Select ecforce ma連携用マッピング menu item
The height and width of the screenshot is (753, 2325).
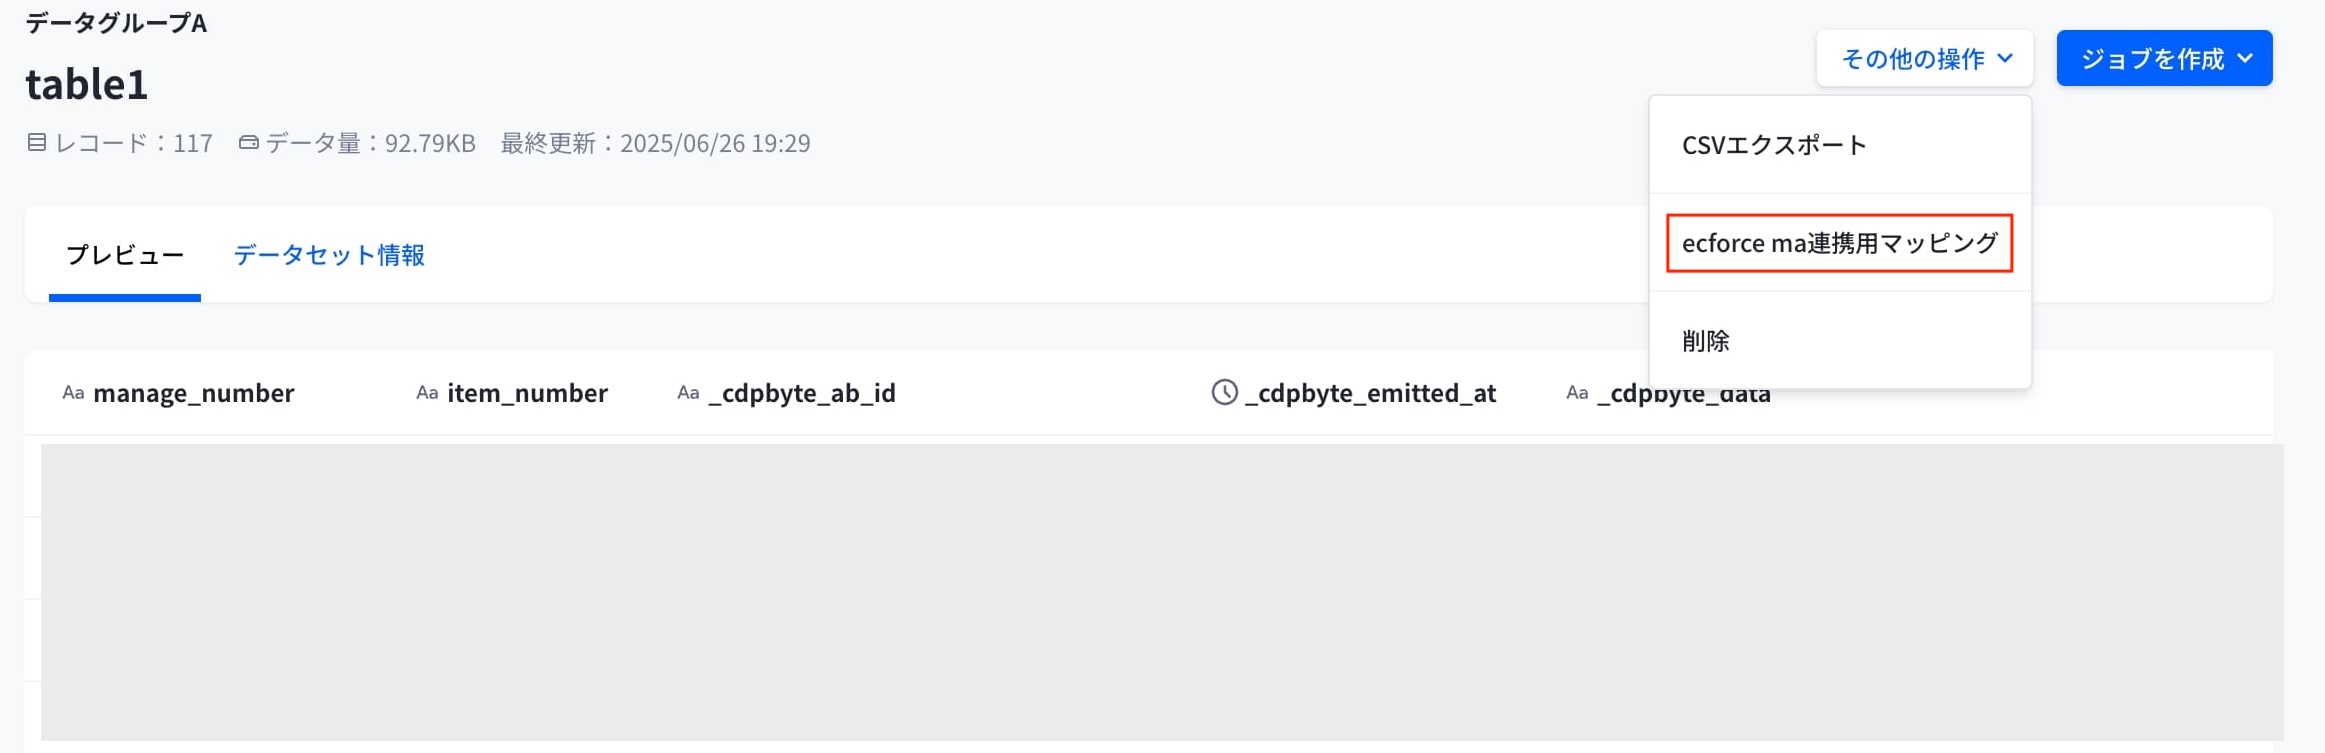click(1840, 243)
